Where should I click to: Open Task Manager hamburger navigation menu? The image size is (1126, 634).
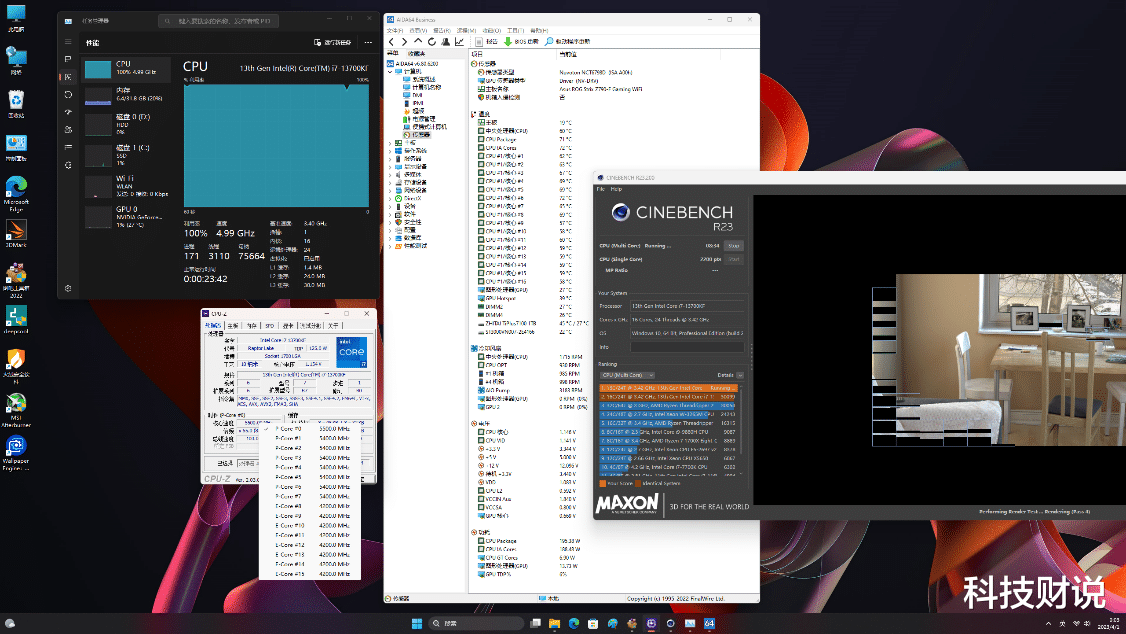(68, 42)
